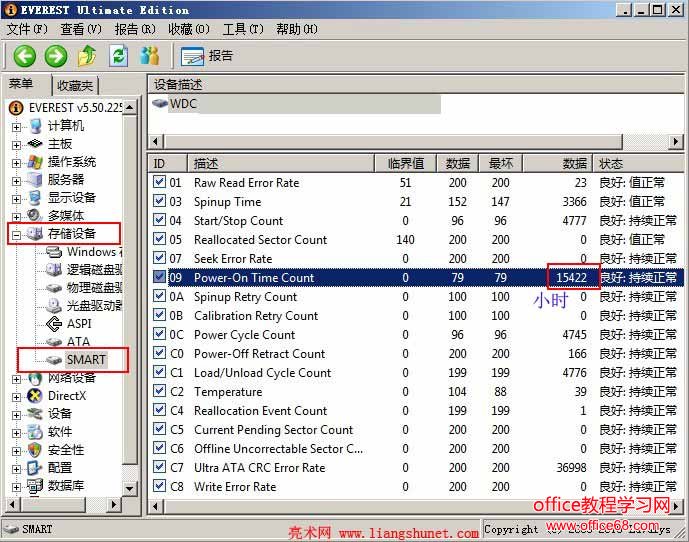689x542 pixels.
Task: Expand the 网络设备 tree node
Action: coord(16,378)
